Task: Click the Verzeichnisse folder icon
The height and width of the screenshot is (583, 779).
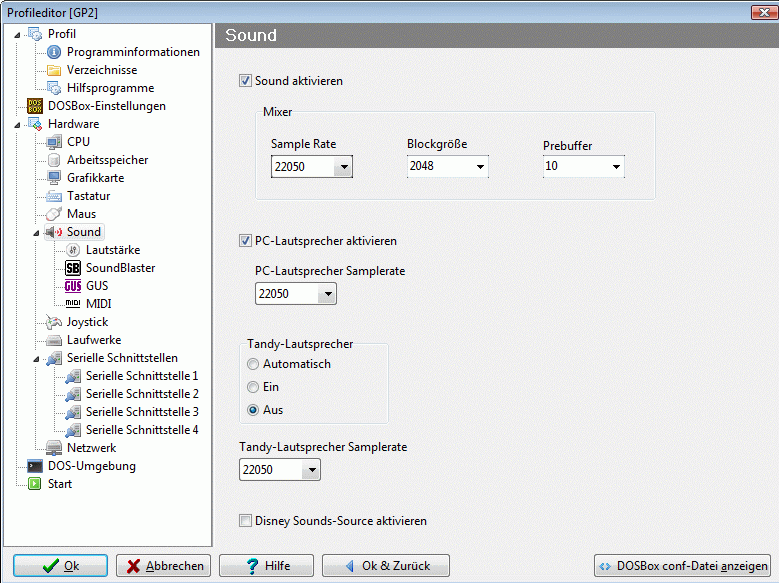Action: coord(54,70)
